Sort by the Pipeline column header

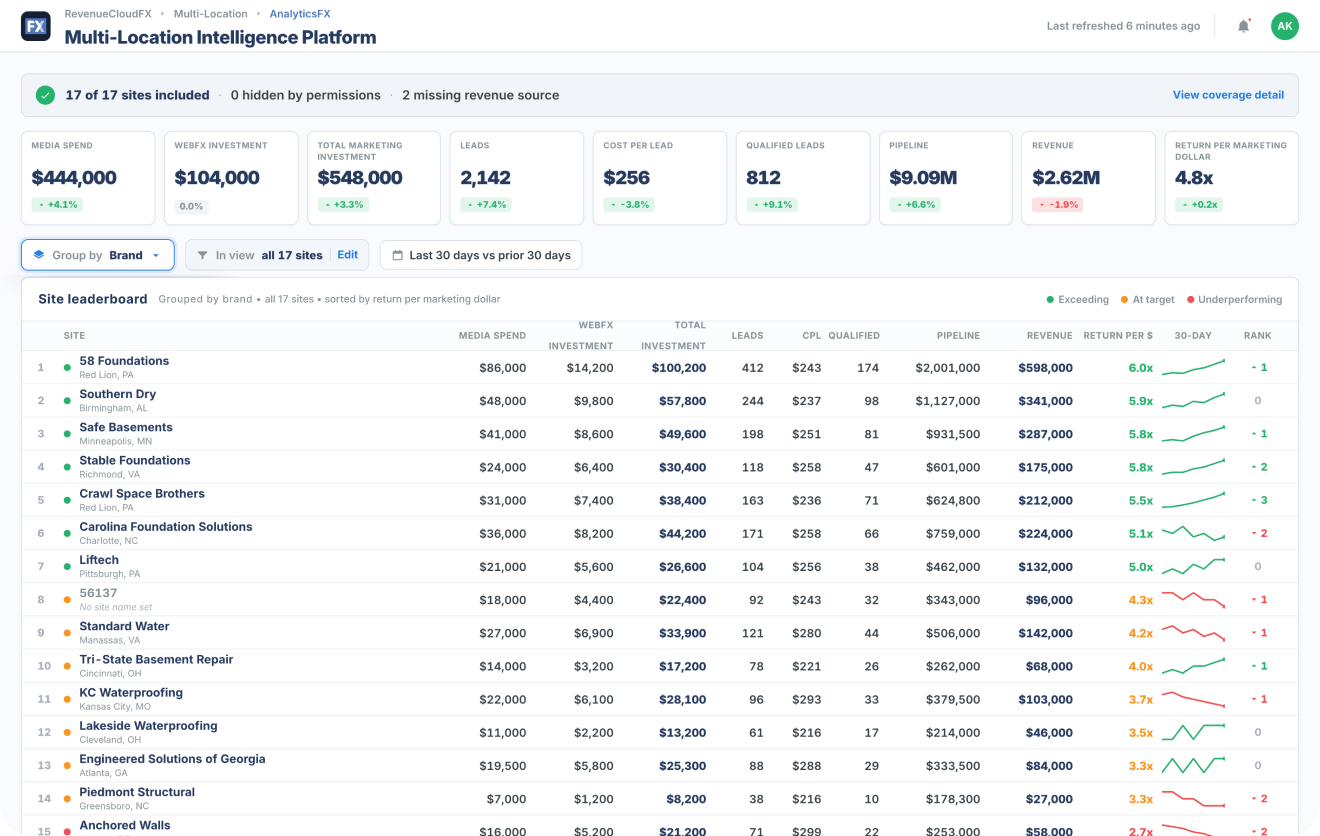(959, 336)
